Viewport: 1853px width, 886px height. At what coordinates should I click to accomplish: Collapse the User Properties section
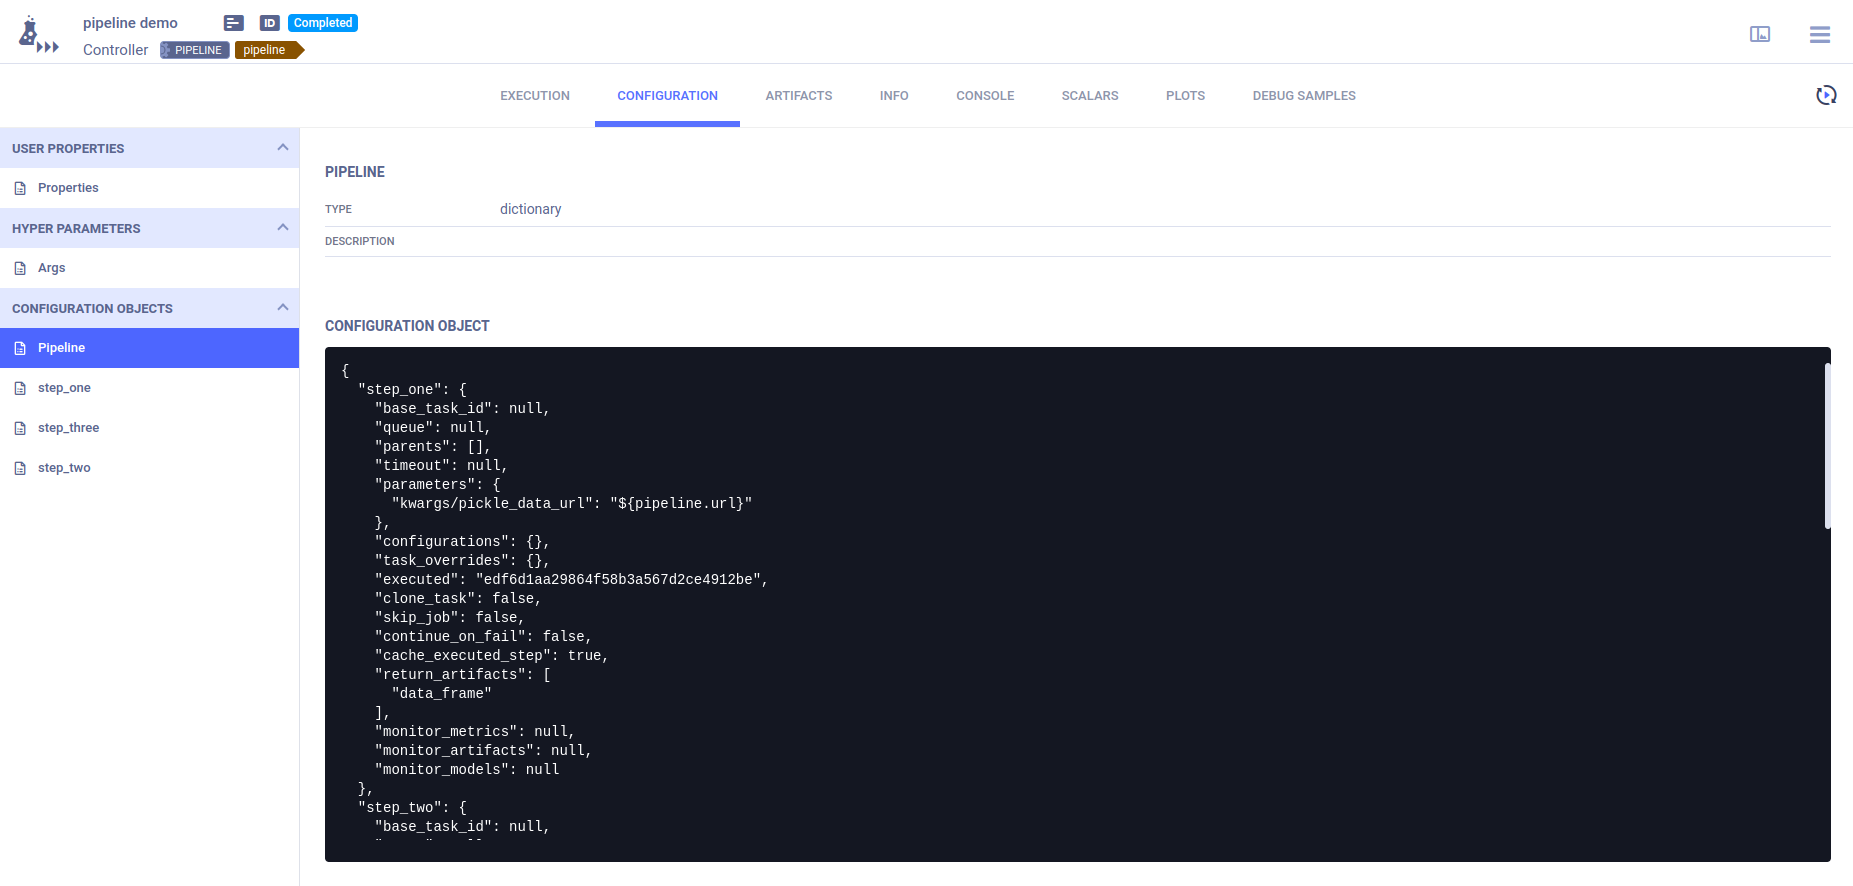282,148
